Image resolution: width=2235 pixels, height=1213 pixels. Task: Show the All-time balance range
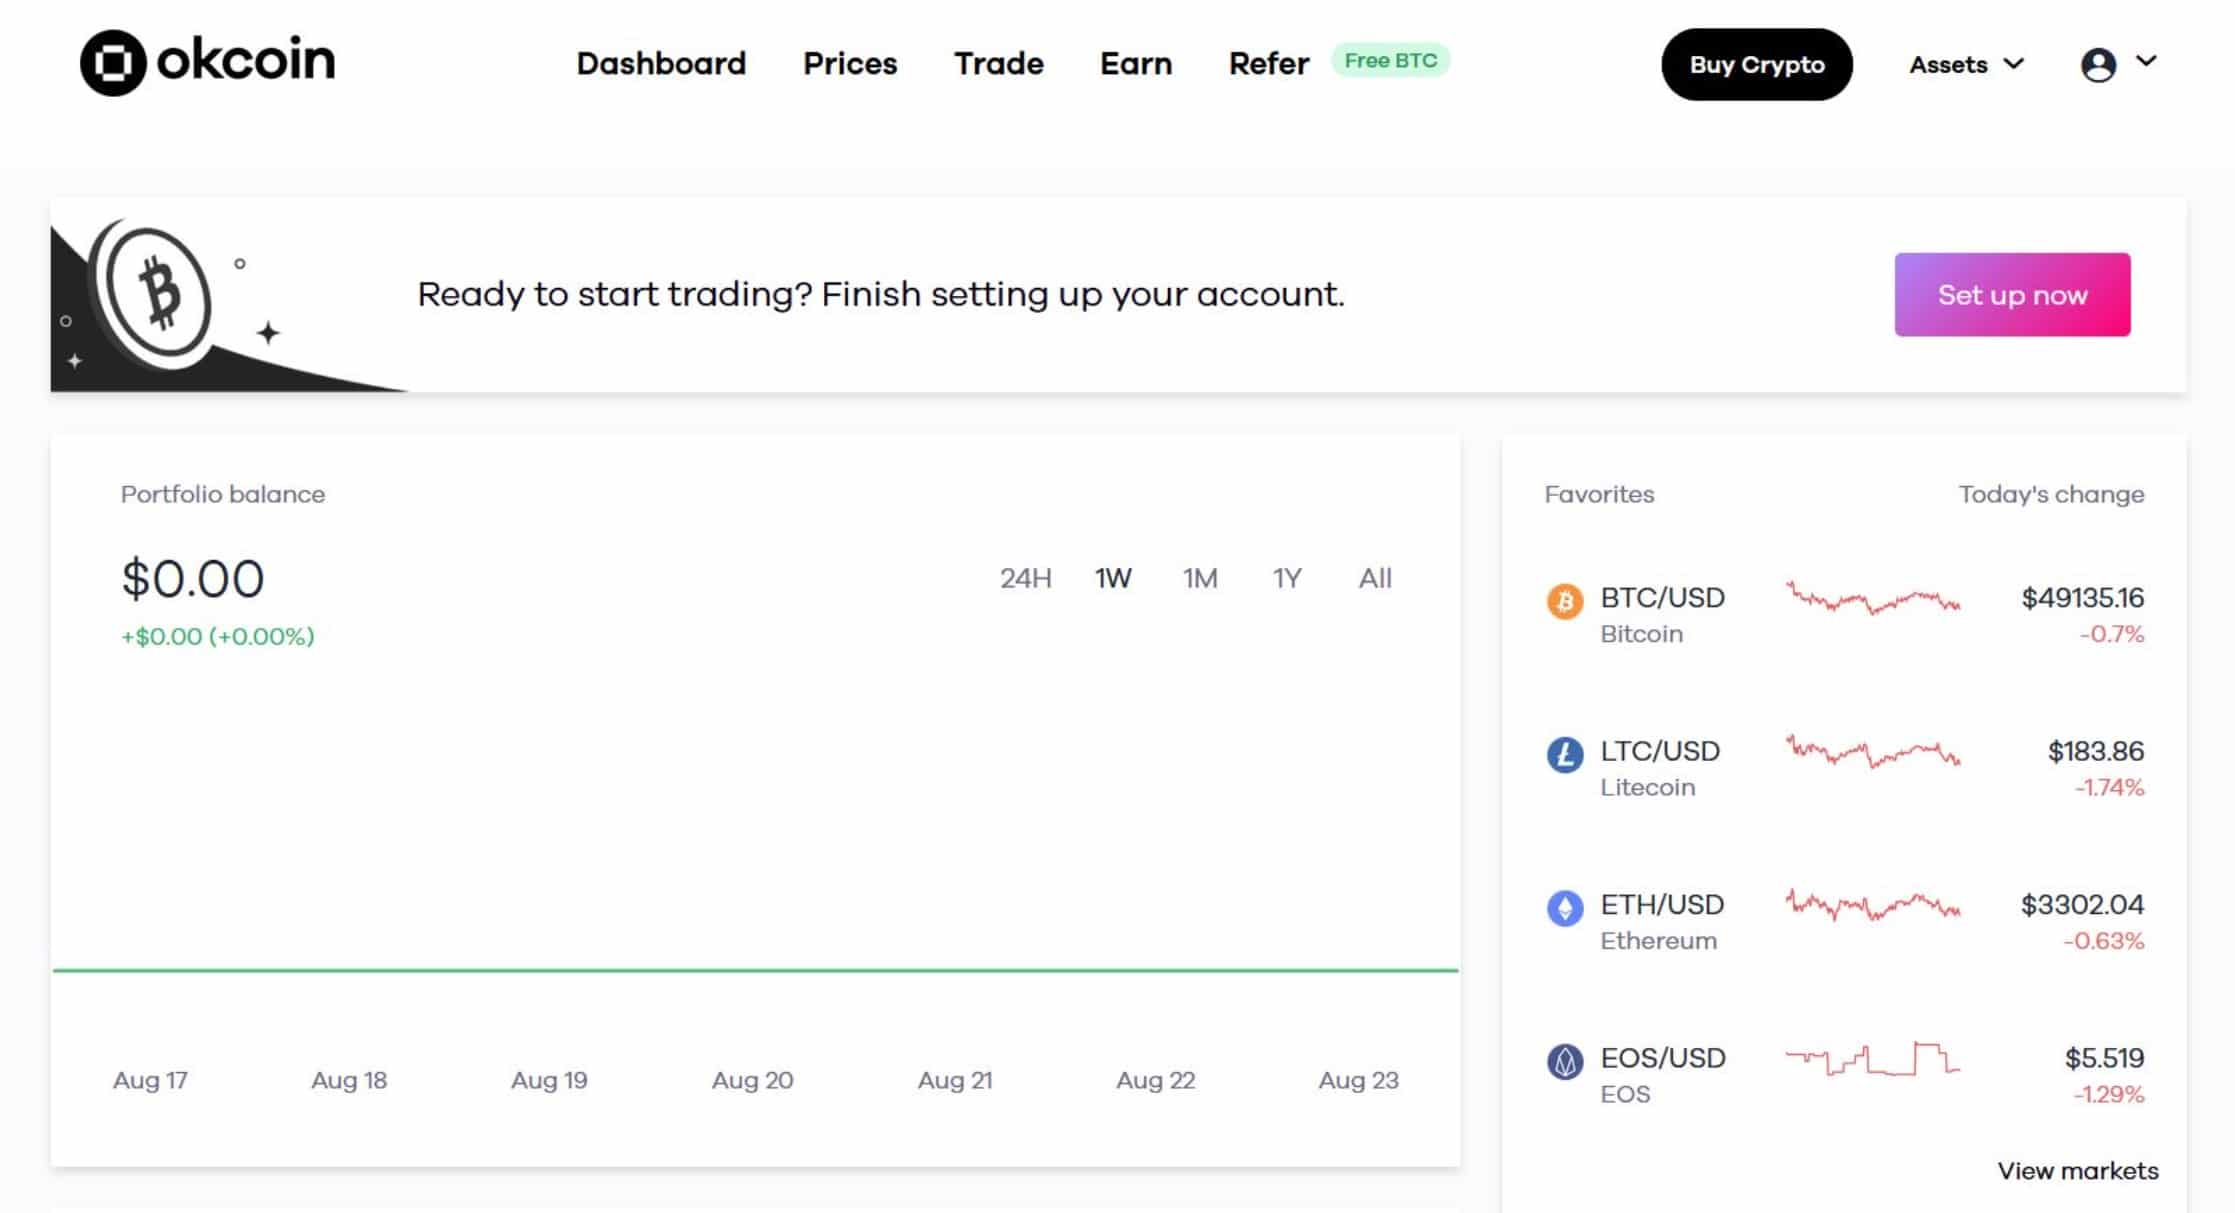click(x=1375, y=579)
